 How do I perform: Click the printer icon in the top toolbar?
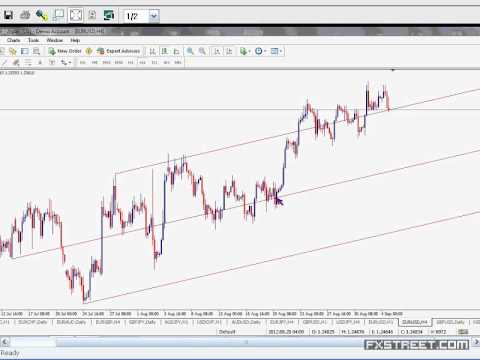(25, 15)
